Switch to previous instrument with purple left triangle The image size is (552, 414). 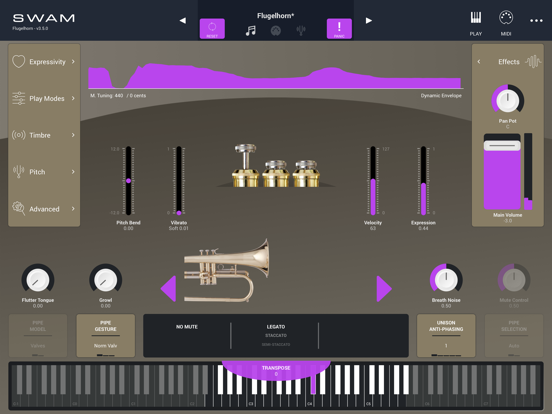[168, 289]
